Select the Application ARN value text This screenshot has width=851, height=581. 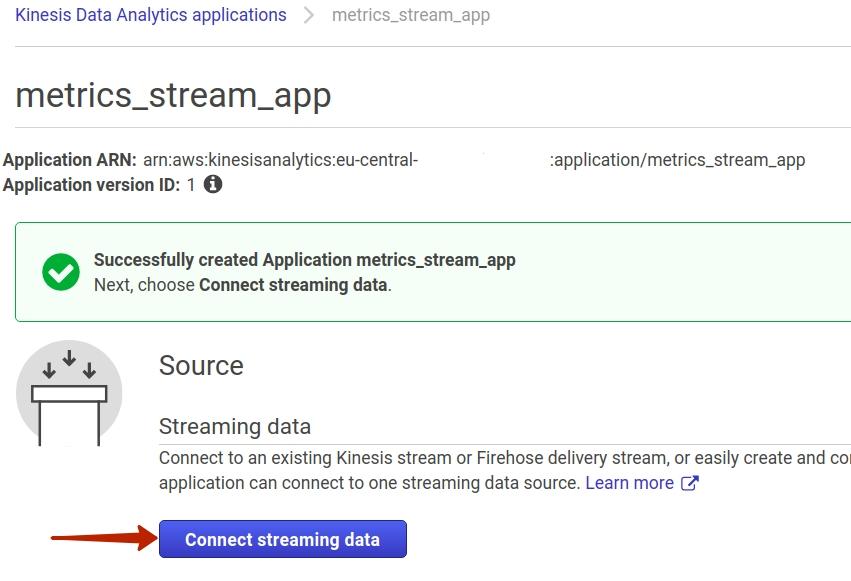474,160
